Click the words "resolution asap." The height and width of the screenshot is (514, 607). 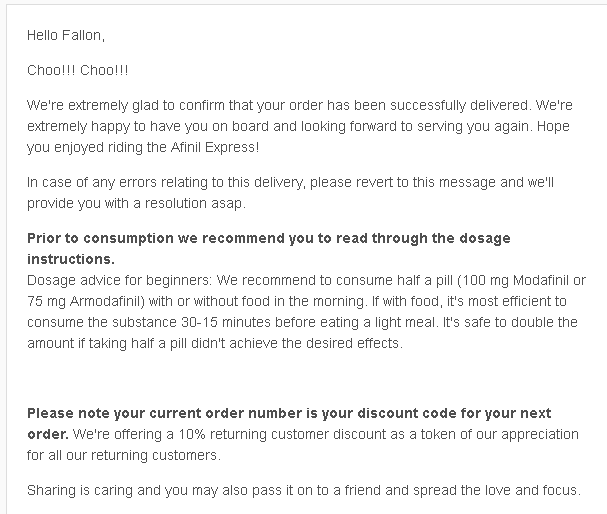195,204
